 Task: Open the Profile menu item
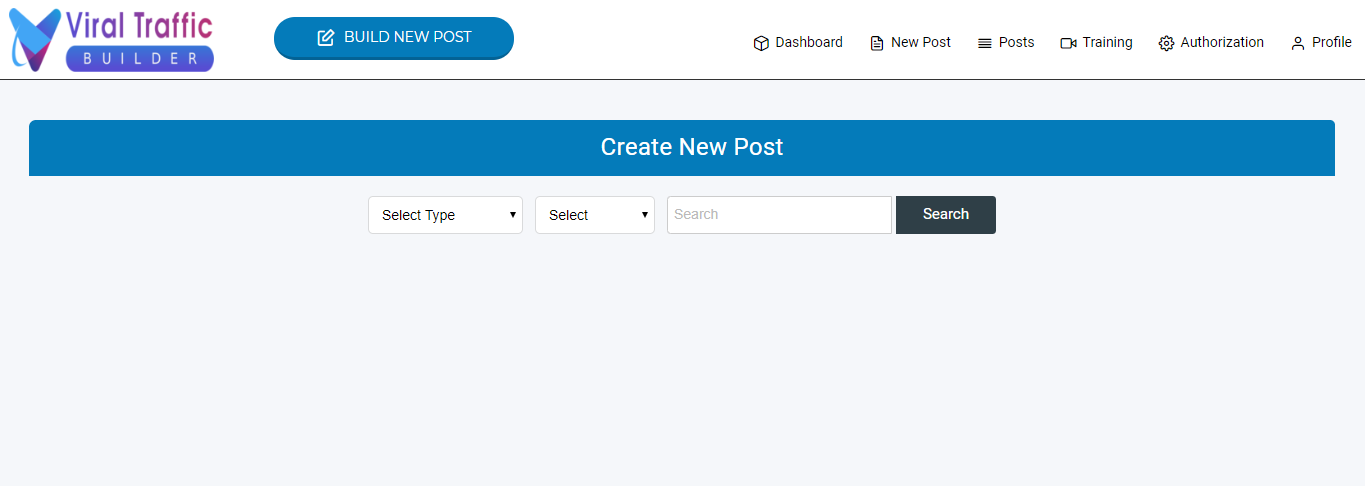[x=1321, y=42]
